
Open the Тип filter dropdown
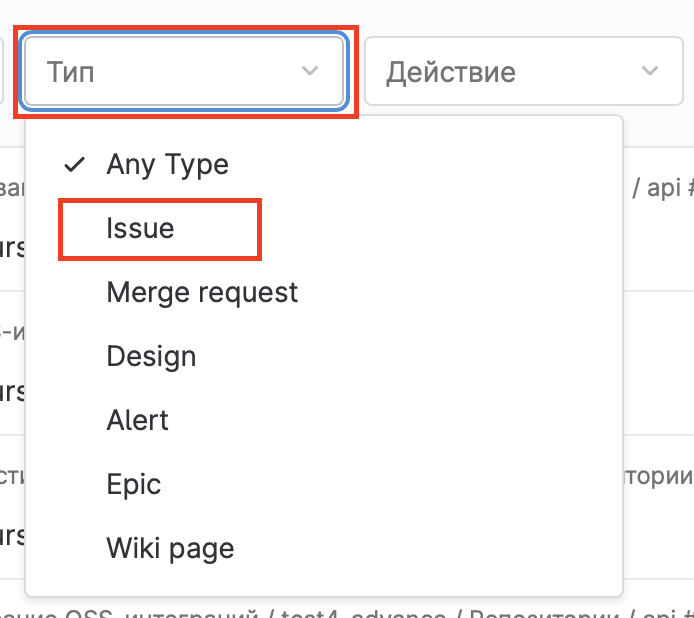click(185, 71)
